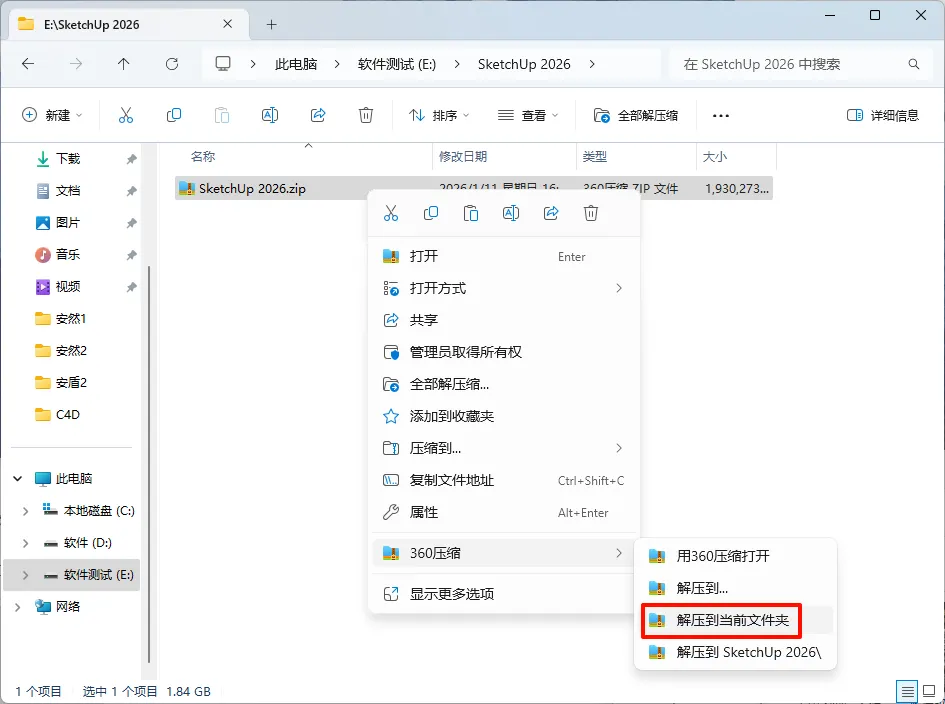The width and height of the screenshot is (945, 704).
Task: Choose 解压到 SketchUp 2026\
Action: [x=735, y=652]
